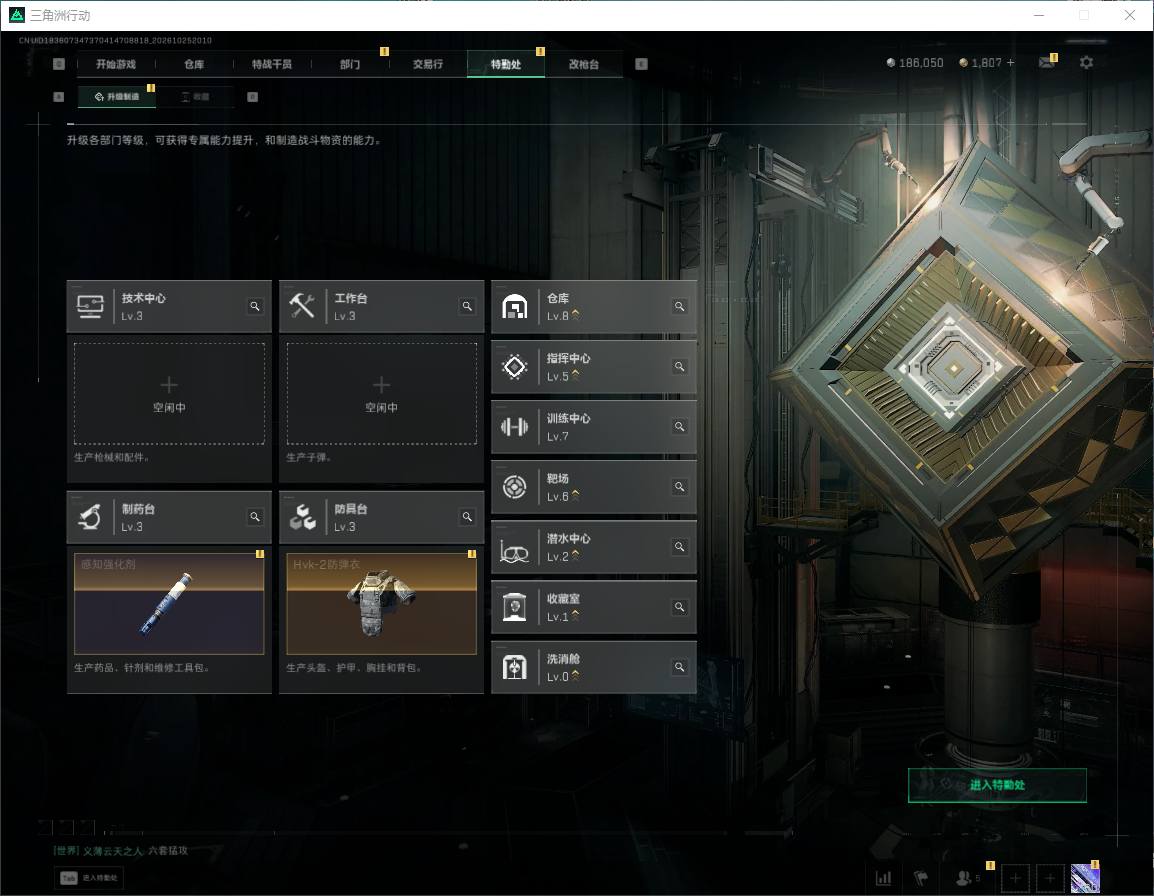1154x896 pixels.
Task: Switch to the 仓库 top tab
Action: [194, 64]
